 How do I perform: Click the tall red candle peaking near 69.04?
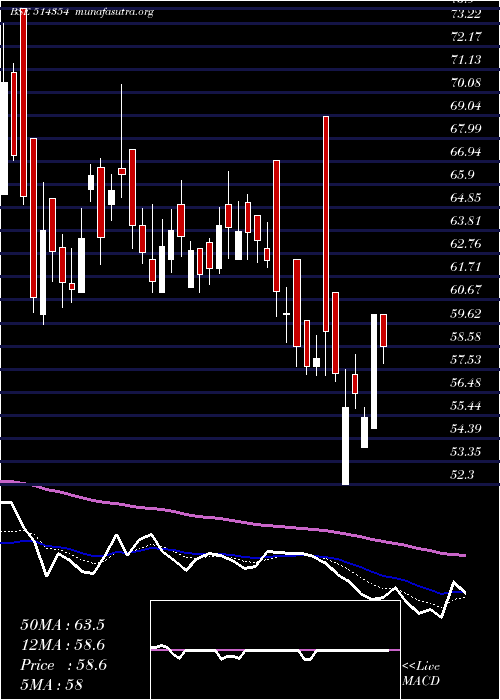(x=326, y=223)
